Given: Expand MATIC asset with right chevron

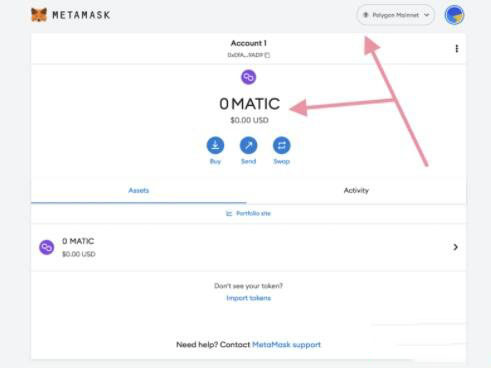Looking at the screenshot, I should [x=455, y=247].
